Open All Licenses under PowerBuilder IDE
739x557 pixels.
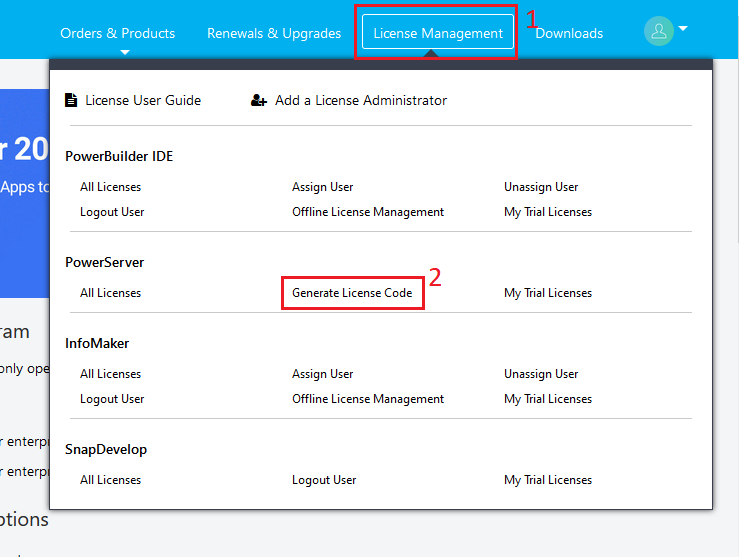coord(110,187)
